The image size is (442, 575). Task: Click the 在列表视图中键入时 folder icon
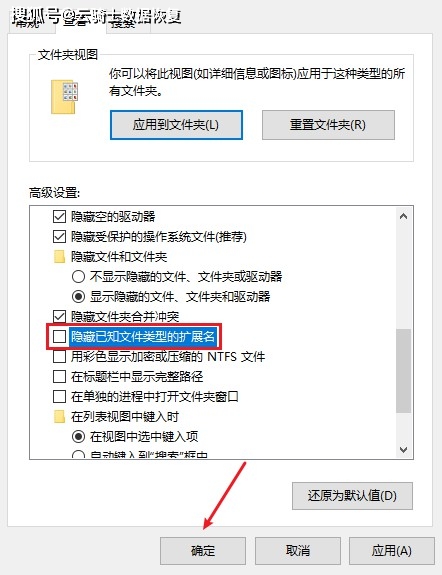click(x=59, y=417)
